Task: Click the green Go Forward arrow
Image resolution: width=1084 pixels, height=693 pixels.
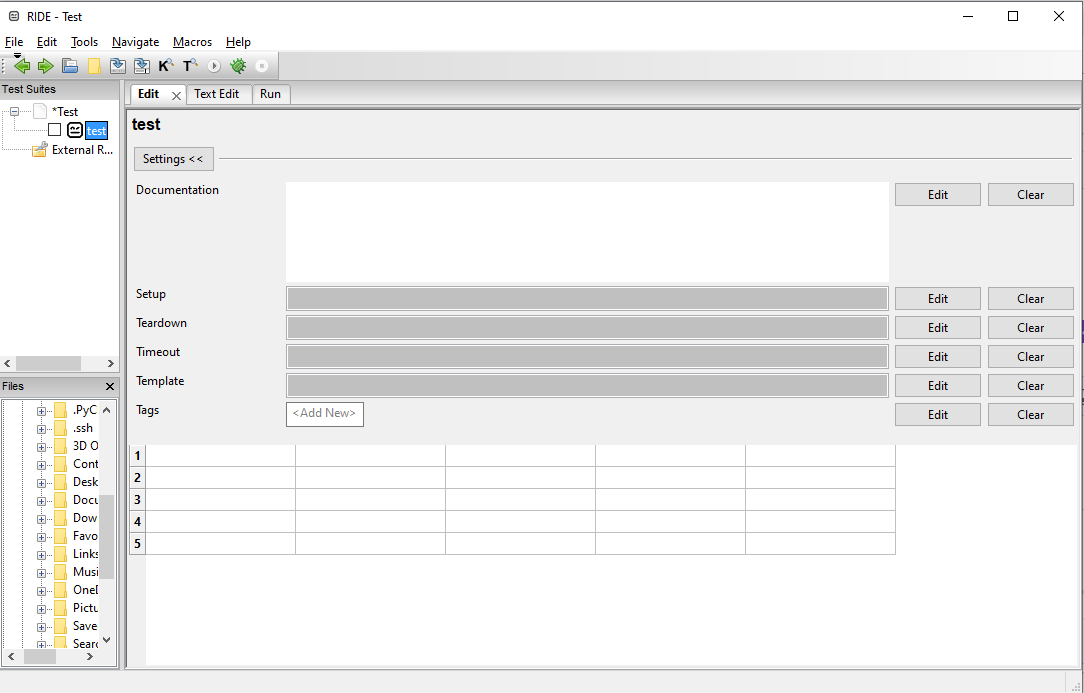Action: click(x=46, y=66)
